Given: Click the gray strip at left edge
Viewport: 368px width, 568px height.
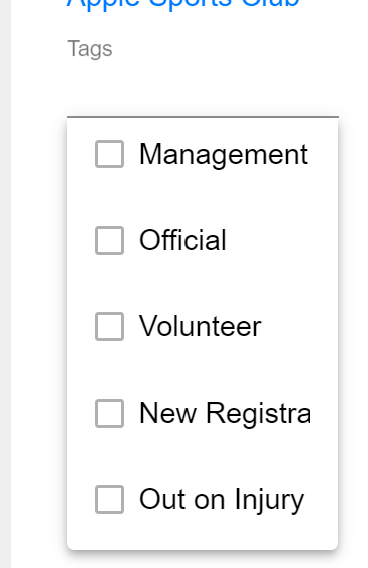Looking at the screenshot, I should (x=5, y=284).
